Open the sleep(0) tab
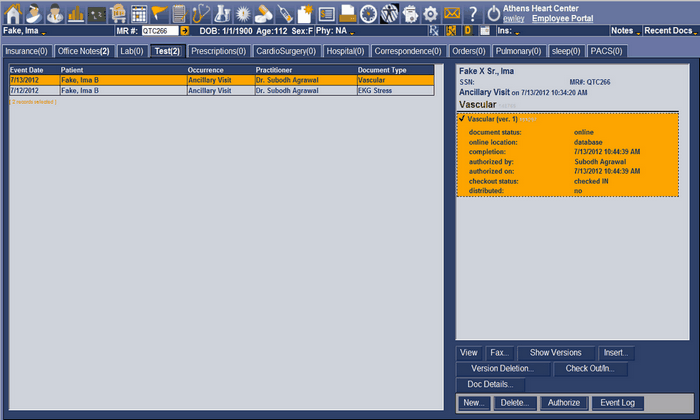The height and width of the screenshot is (420, 700). tap(566, 51)
